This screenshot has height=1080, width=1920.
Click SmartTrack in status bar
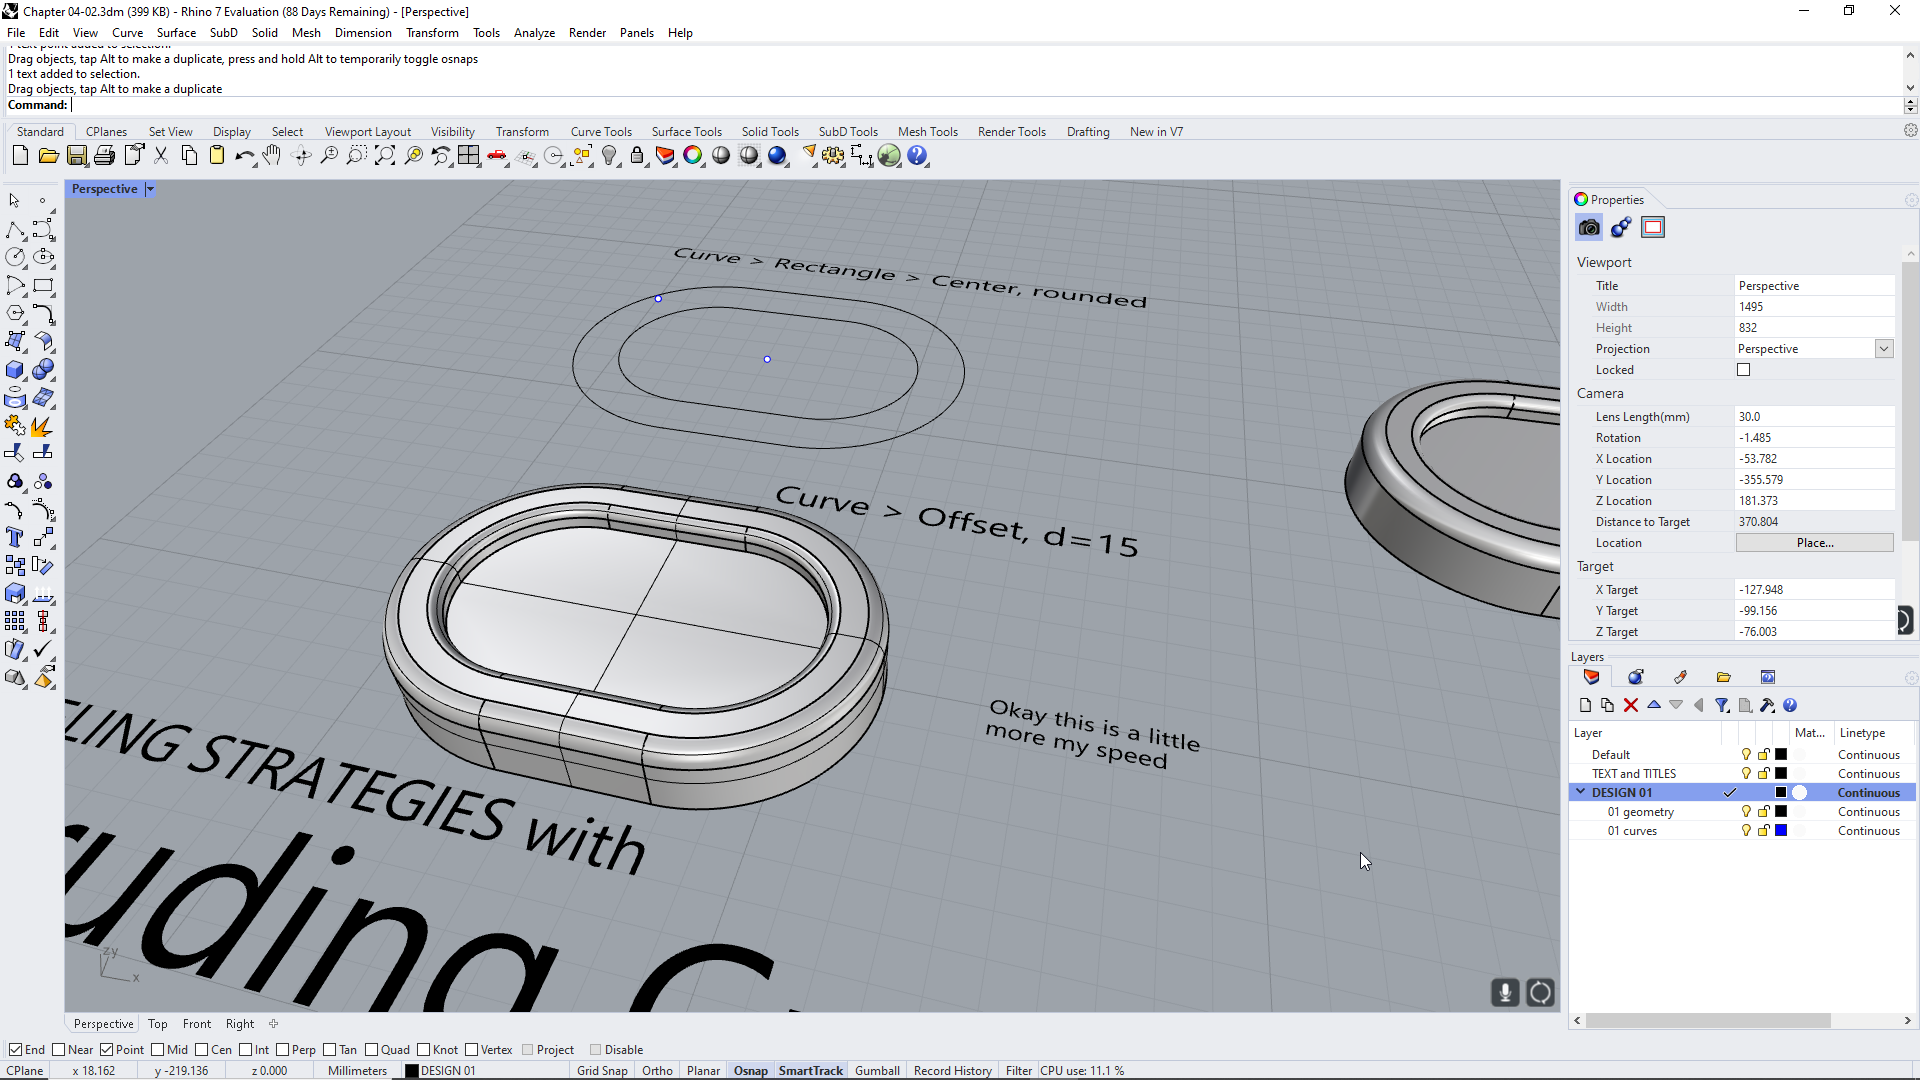[x=811, y=1071]
